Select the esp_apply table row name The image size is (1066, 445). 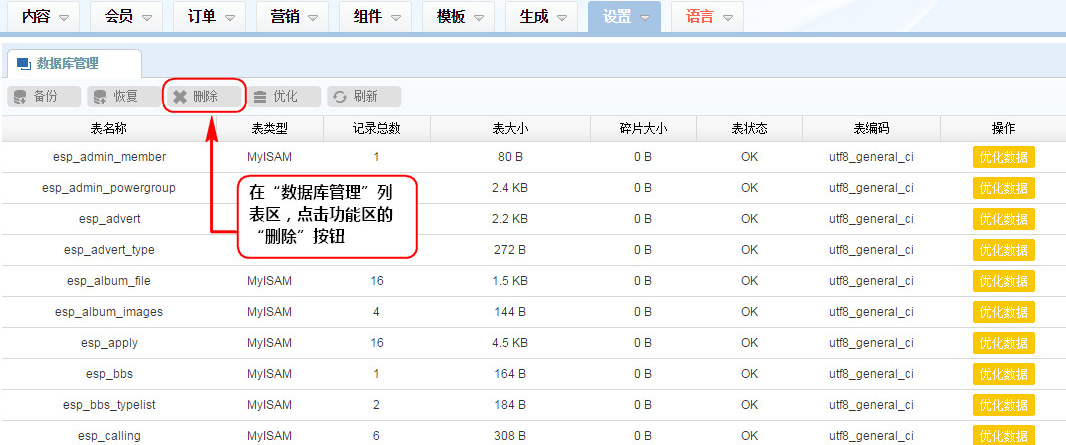coord(109,343)
